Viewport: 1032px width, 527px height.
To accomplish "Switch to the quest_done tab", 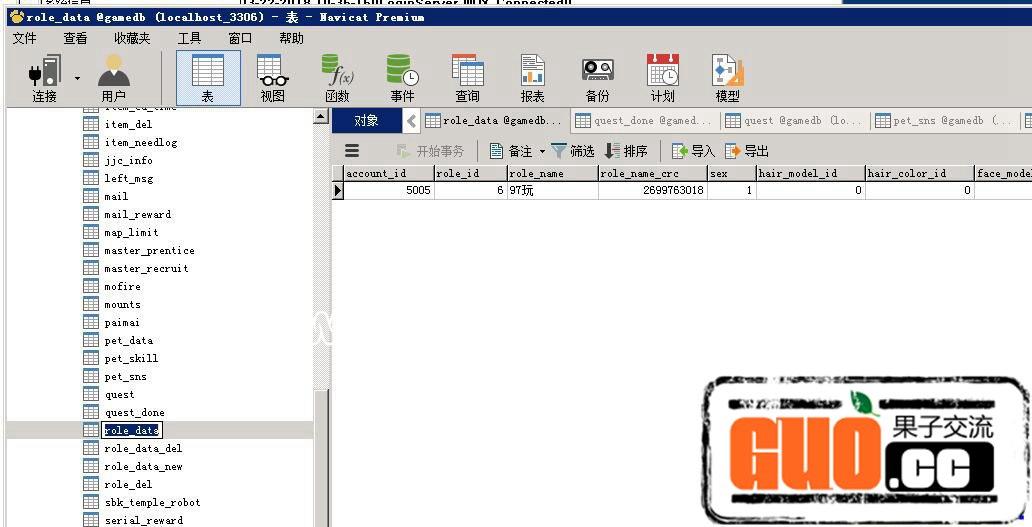I will pyautogui.click(x=644, y=121).
